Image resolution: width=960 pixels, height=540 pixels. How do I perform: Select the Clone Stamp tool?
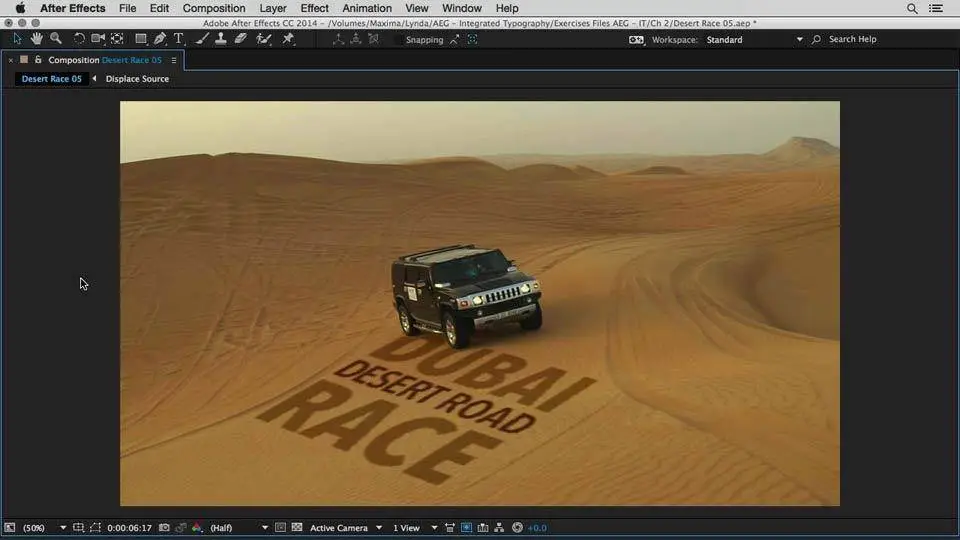(x=220, y=39)
